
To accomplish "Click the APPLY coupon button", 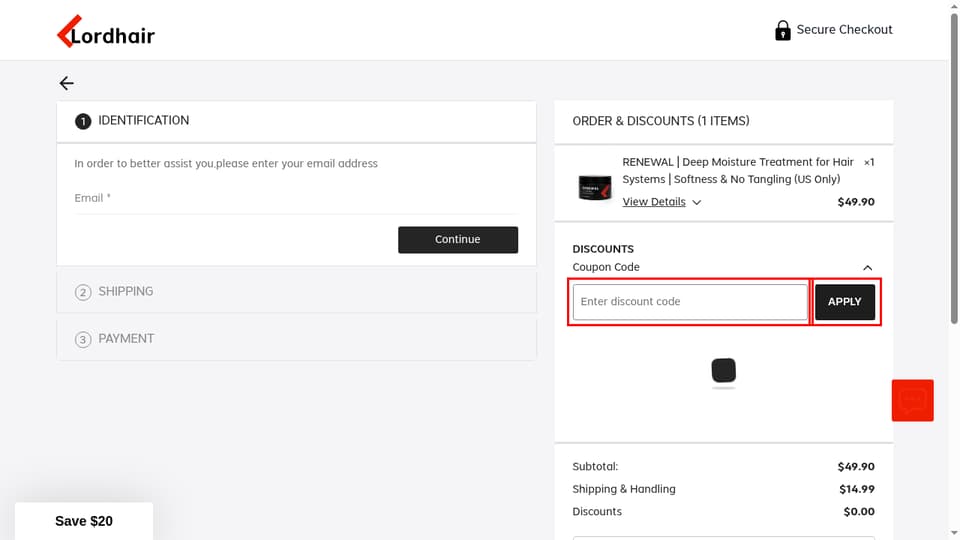I will click(x=845, y=302).
